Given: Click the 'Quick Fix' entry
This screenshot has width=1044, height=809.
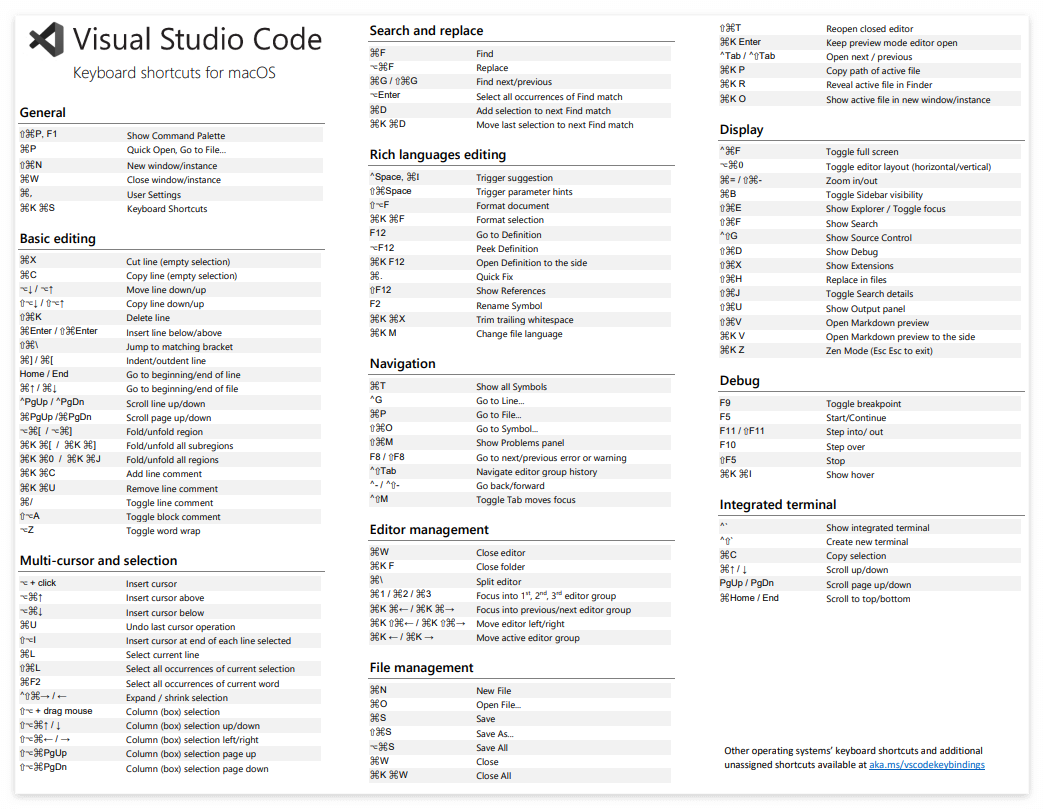Looking at the screenshot, I should tap(494, 277).
